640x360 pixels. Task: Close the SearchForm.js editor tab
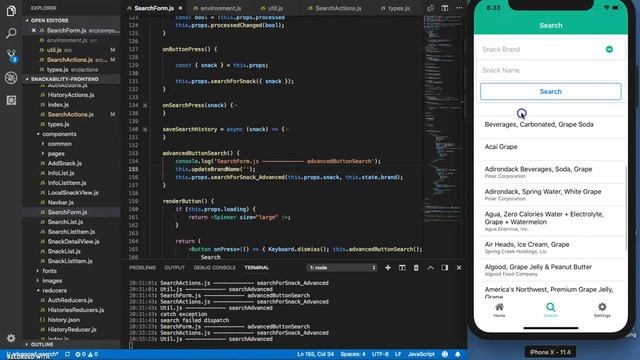coord(180,8)
